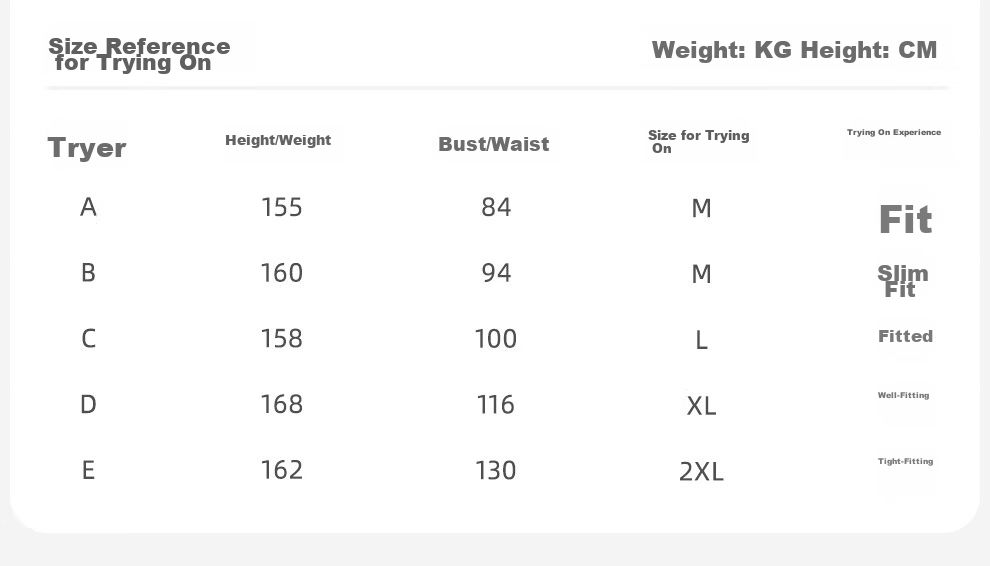Click the 'Size for Trying On' header
Viewport: 990px width, 566px height.
698,142
